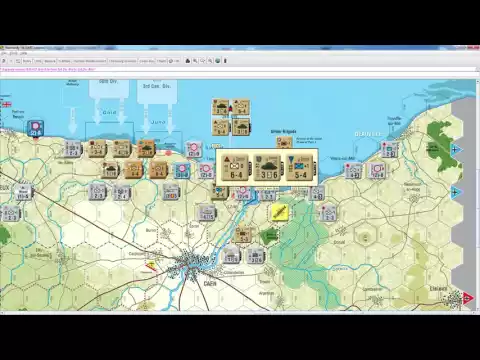This screenshot has width=480, height=360.
Task: Select the blue counter on the far west coast
Action: click(35, 129)
